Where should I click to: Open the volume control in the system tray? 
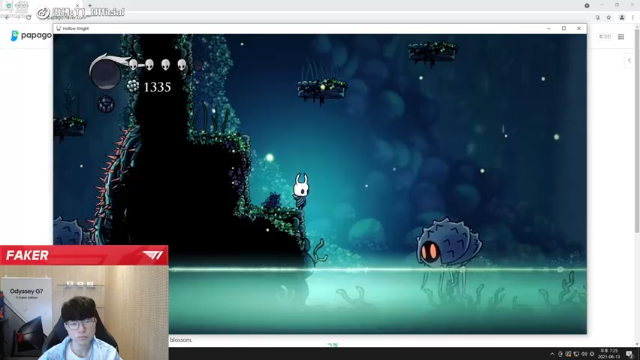(584, 354)
